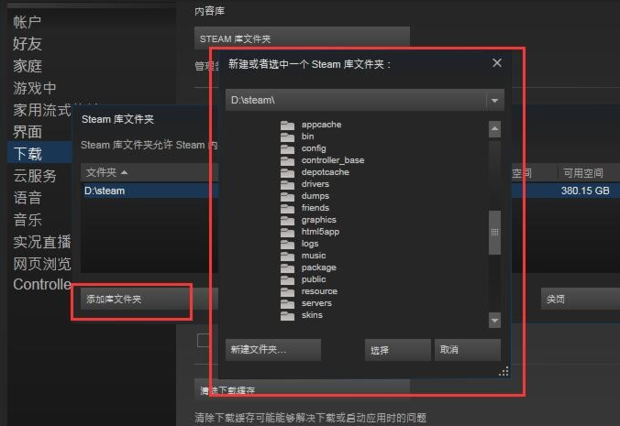Close the library folder chooser dialog
The width and height of the screenshot is (620, 426).
(x=497, y=63)
